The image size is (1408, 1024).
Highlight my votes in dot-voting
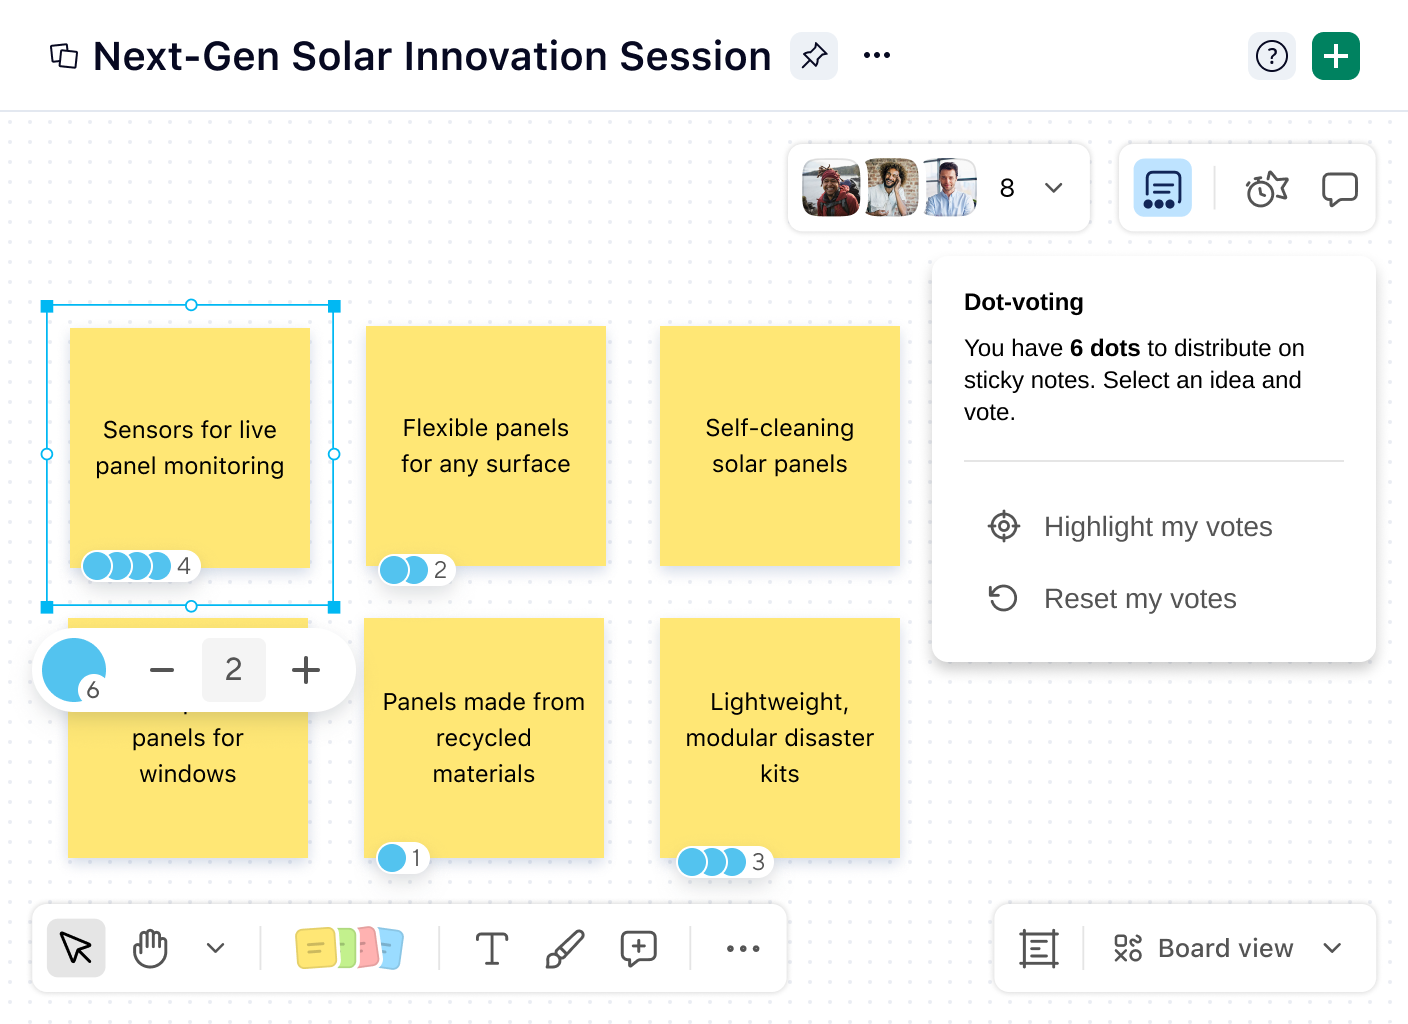tap(1157, 526)
